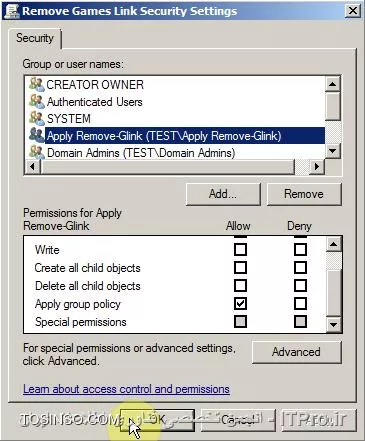Select CREATOR OWNER in the list

coord(95,85)
